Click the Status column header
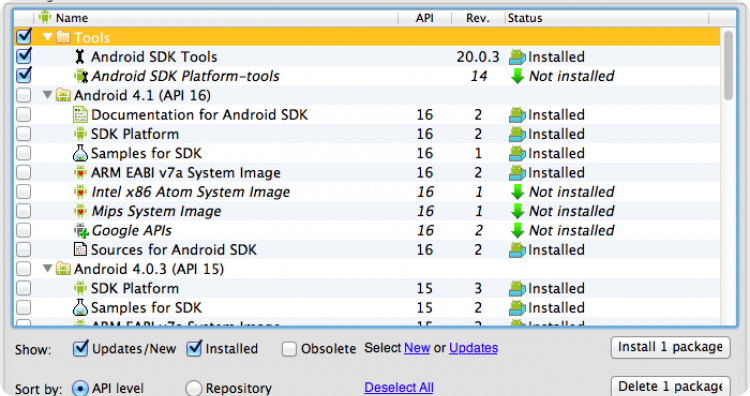 [x=607, y=18]
